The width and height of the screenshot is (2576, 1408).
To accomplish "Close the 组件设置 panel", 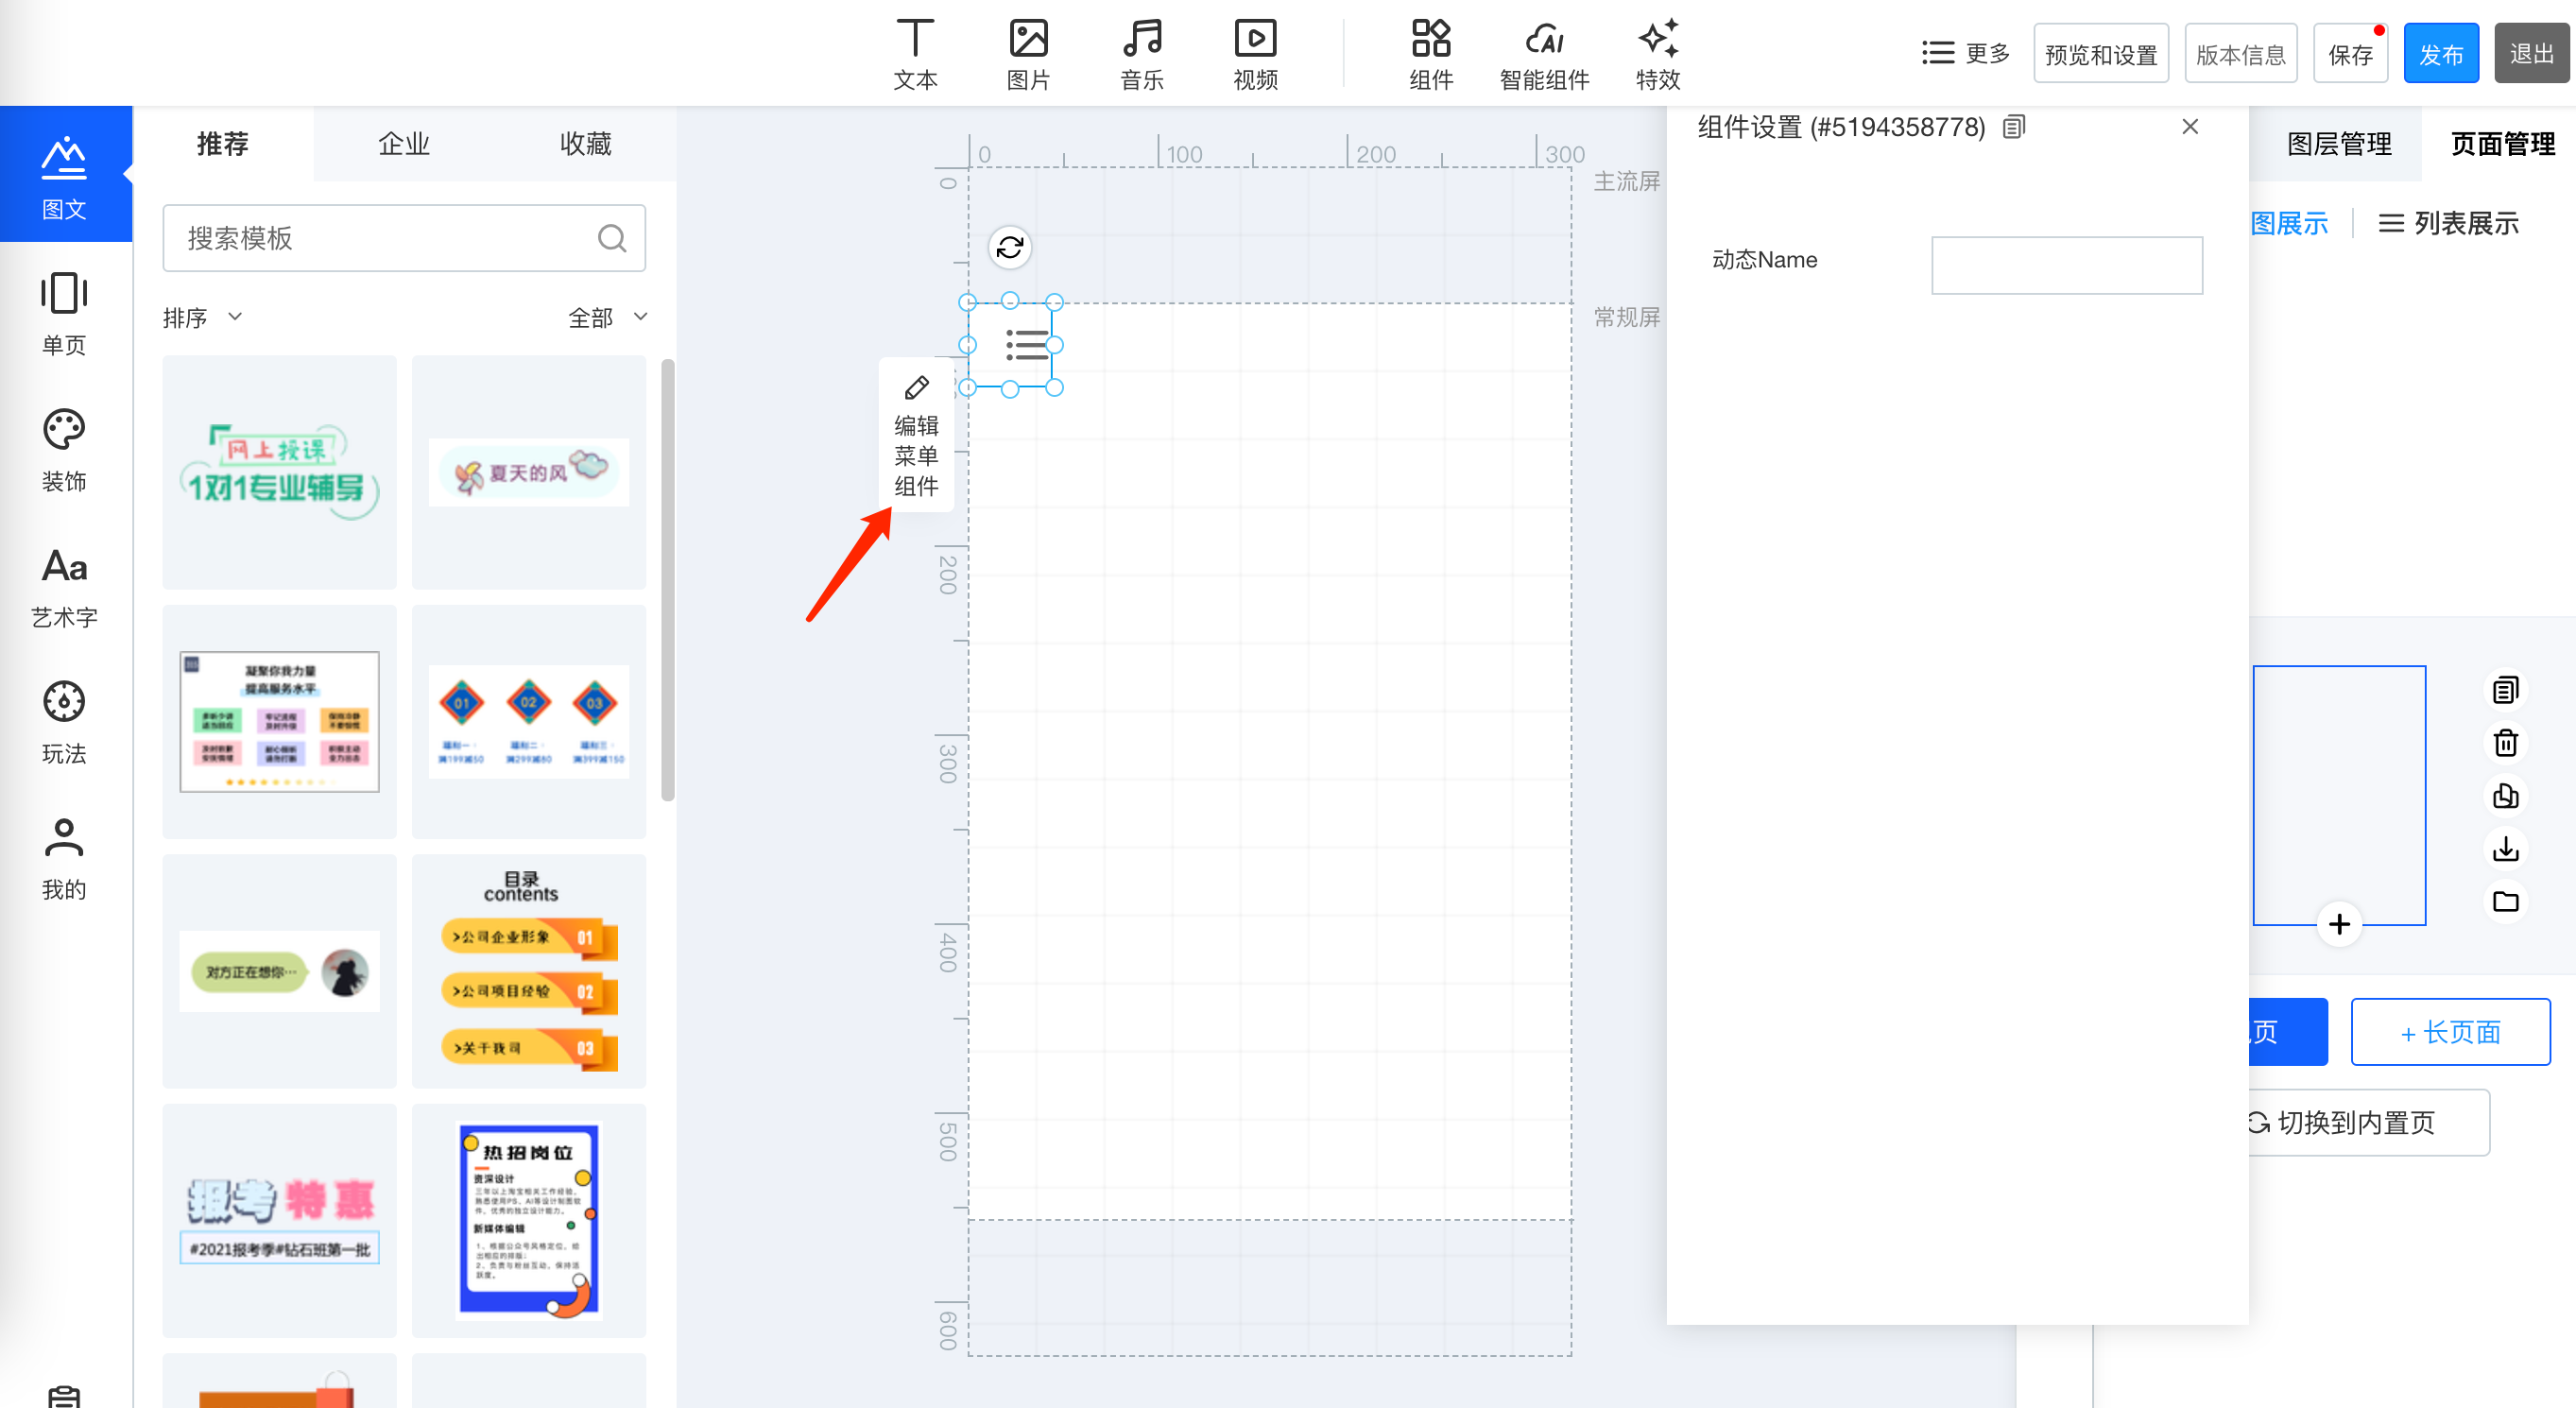I will [x=2190, y=126].
